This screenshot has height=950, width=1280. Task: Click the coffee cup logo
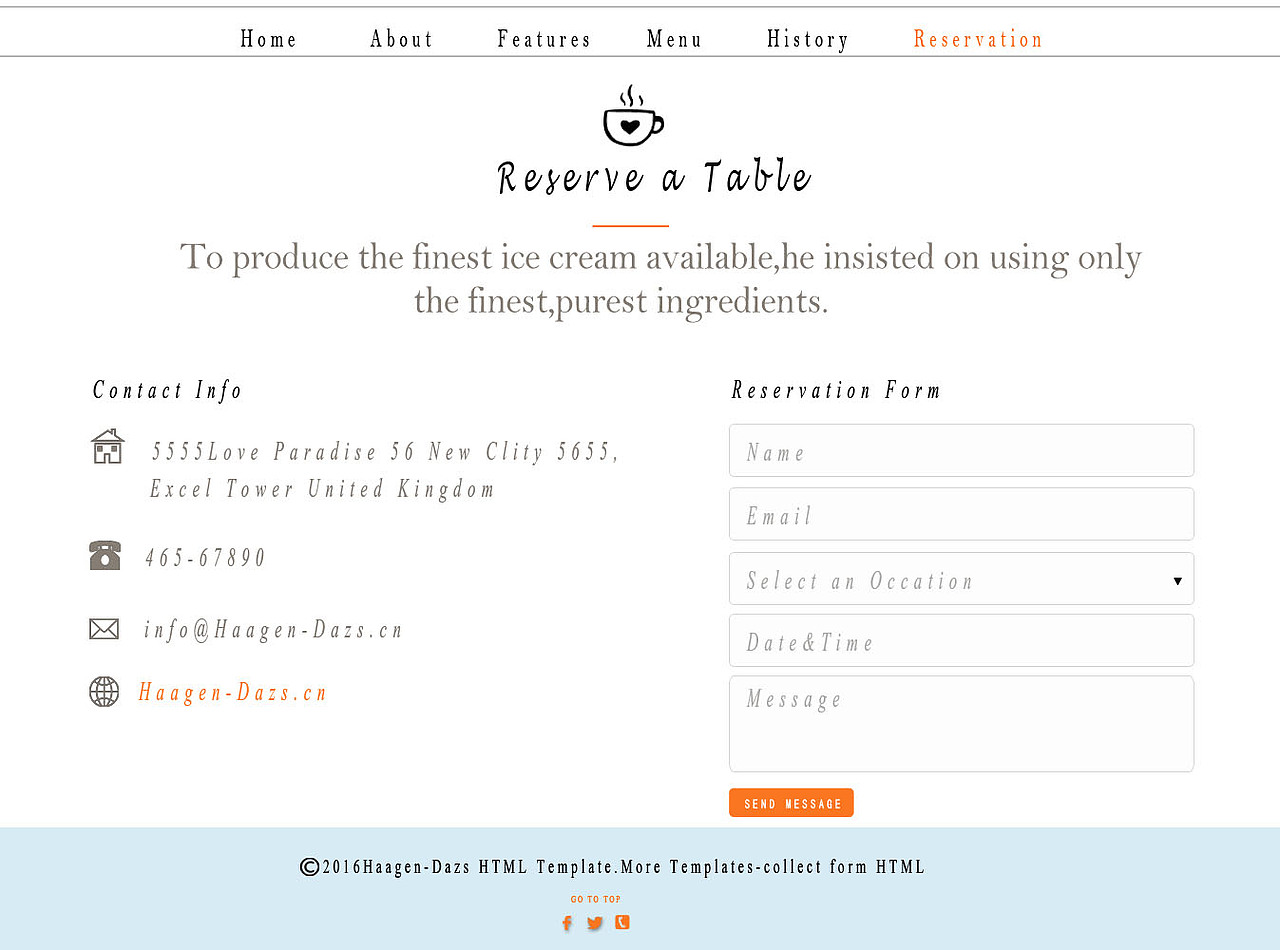632,117
